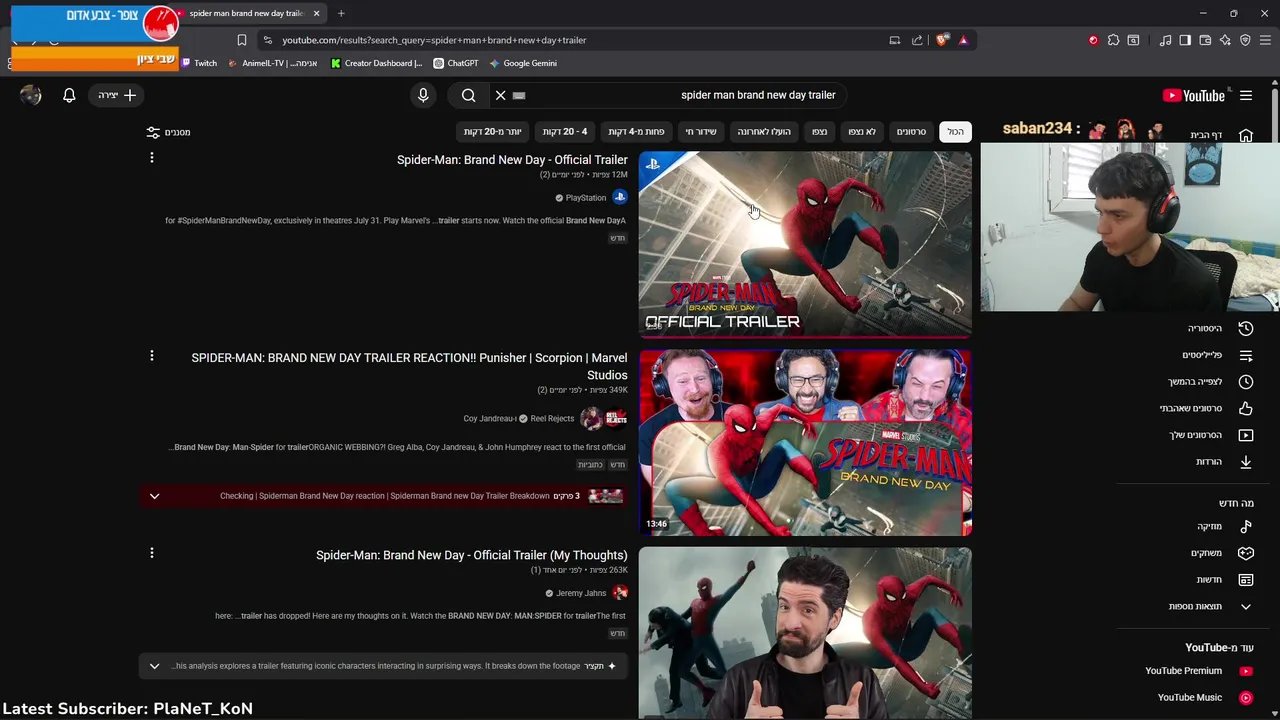Open the Create (יצירה) button
Viewport: 1280px width, 720px height.
pyautogui.click(x=117, y=95)
